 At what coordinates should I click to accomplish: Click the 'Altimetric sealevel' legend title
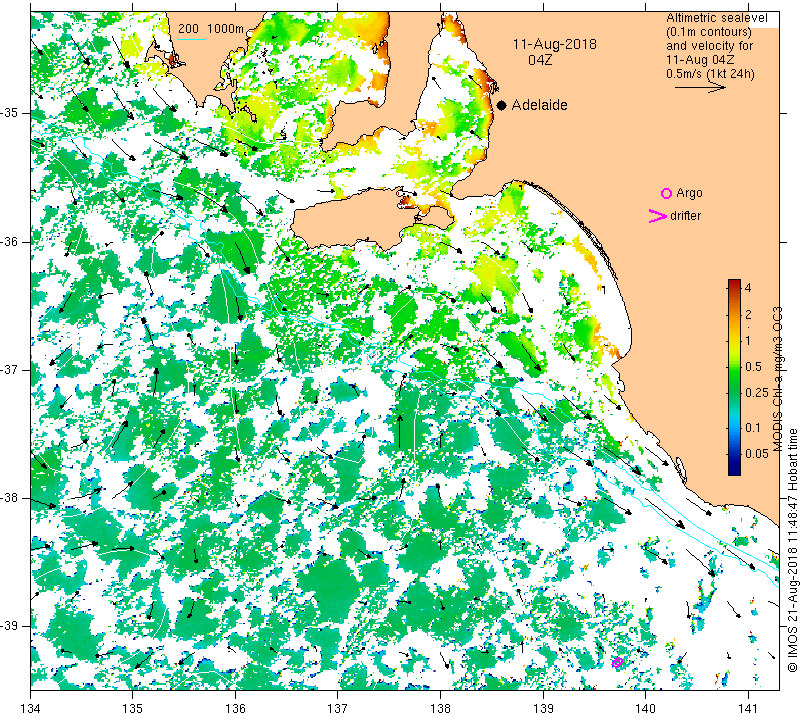pyautogui.click(x=716, y=18)
